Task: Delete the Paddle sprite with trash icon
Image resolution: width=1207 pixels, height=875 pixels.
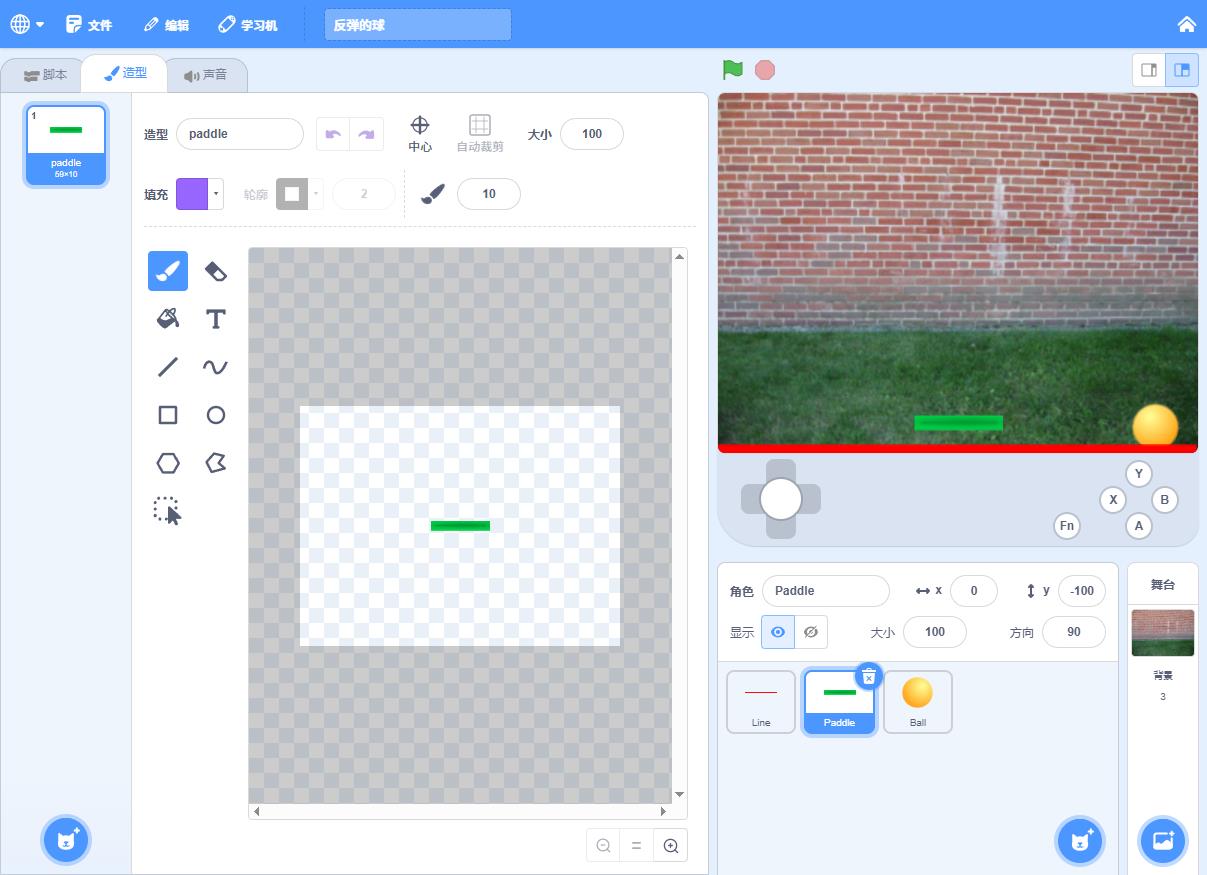Action: [869, 677]
